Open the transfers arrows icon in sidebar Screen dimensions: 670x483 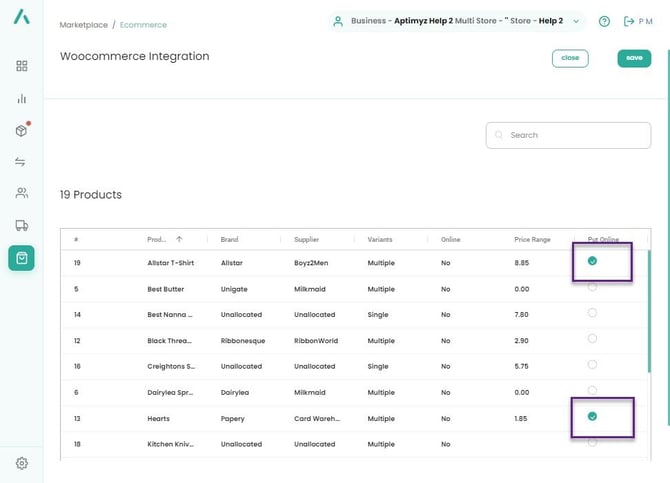coord(22,162)
